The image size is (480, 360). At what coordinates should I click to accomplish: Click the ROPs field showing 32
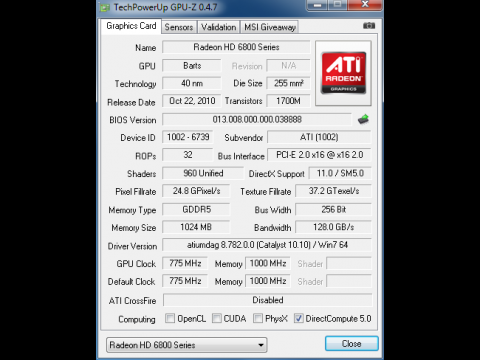188,155
